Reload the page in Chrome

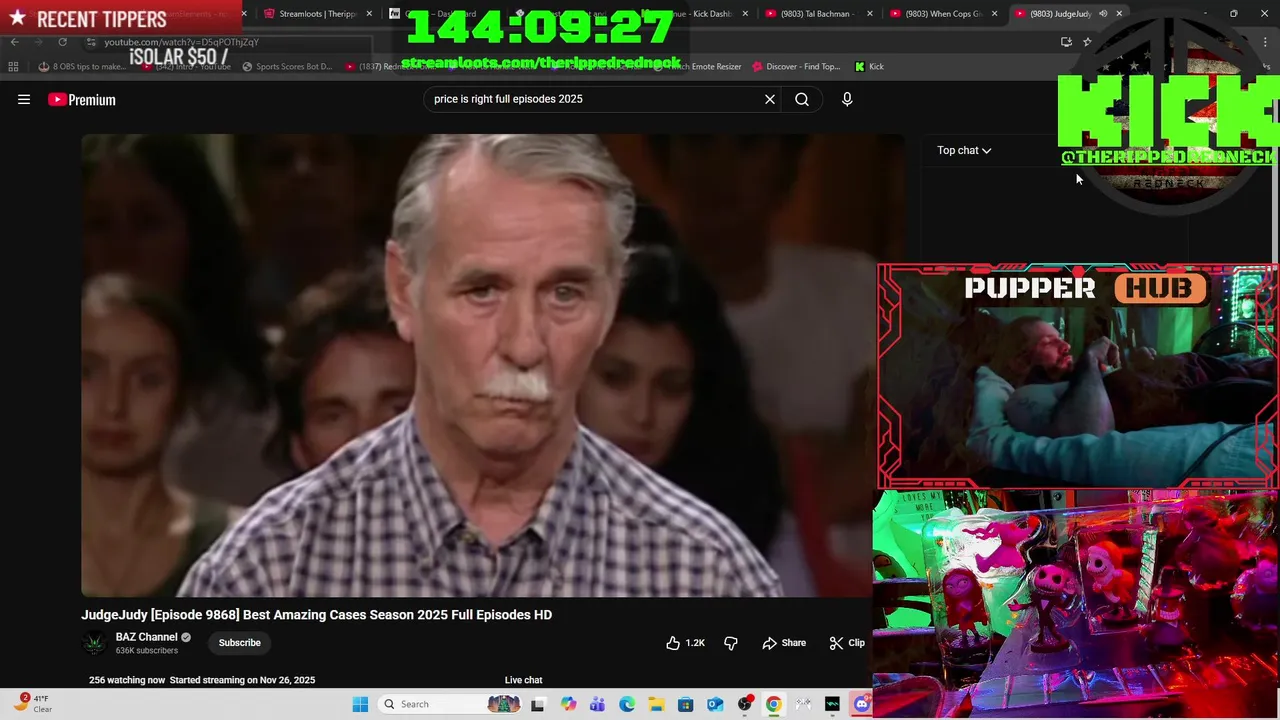click(x=62, y=42)
